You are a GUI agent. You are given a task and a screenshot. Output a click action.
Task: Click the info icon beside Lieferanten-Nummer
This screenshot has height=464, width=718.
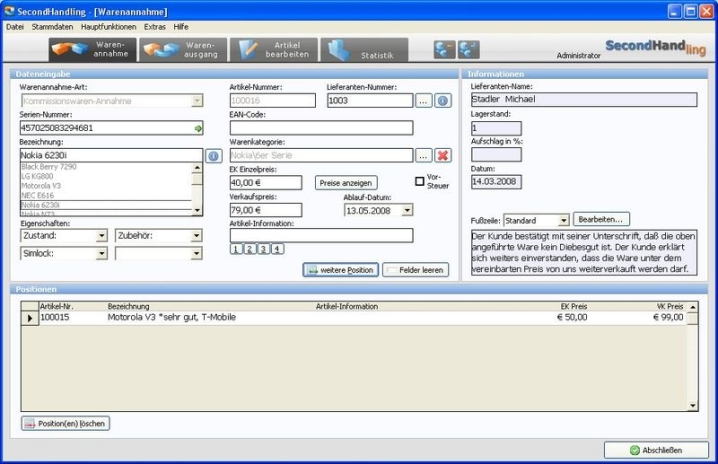(442, 101)
